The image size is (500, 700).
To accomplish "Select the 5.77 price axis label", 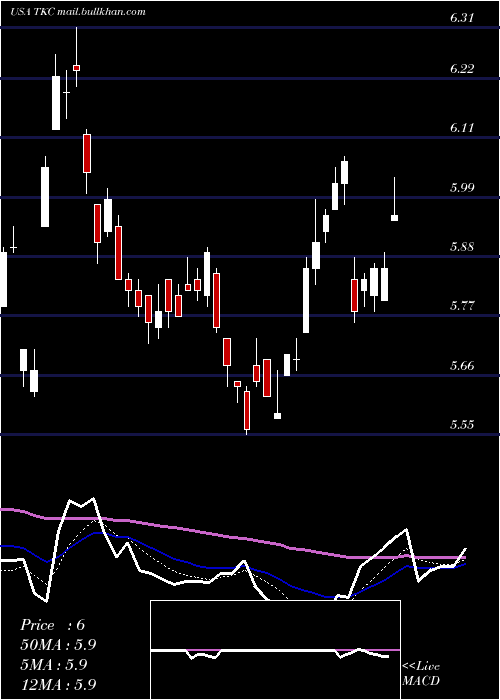I will (462, 306).
